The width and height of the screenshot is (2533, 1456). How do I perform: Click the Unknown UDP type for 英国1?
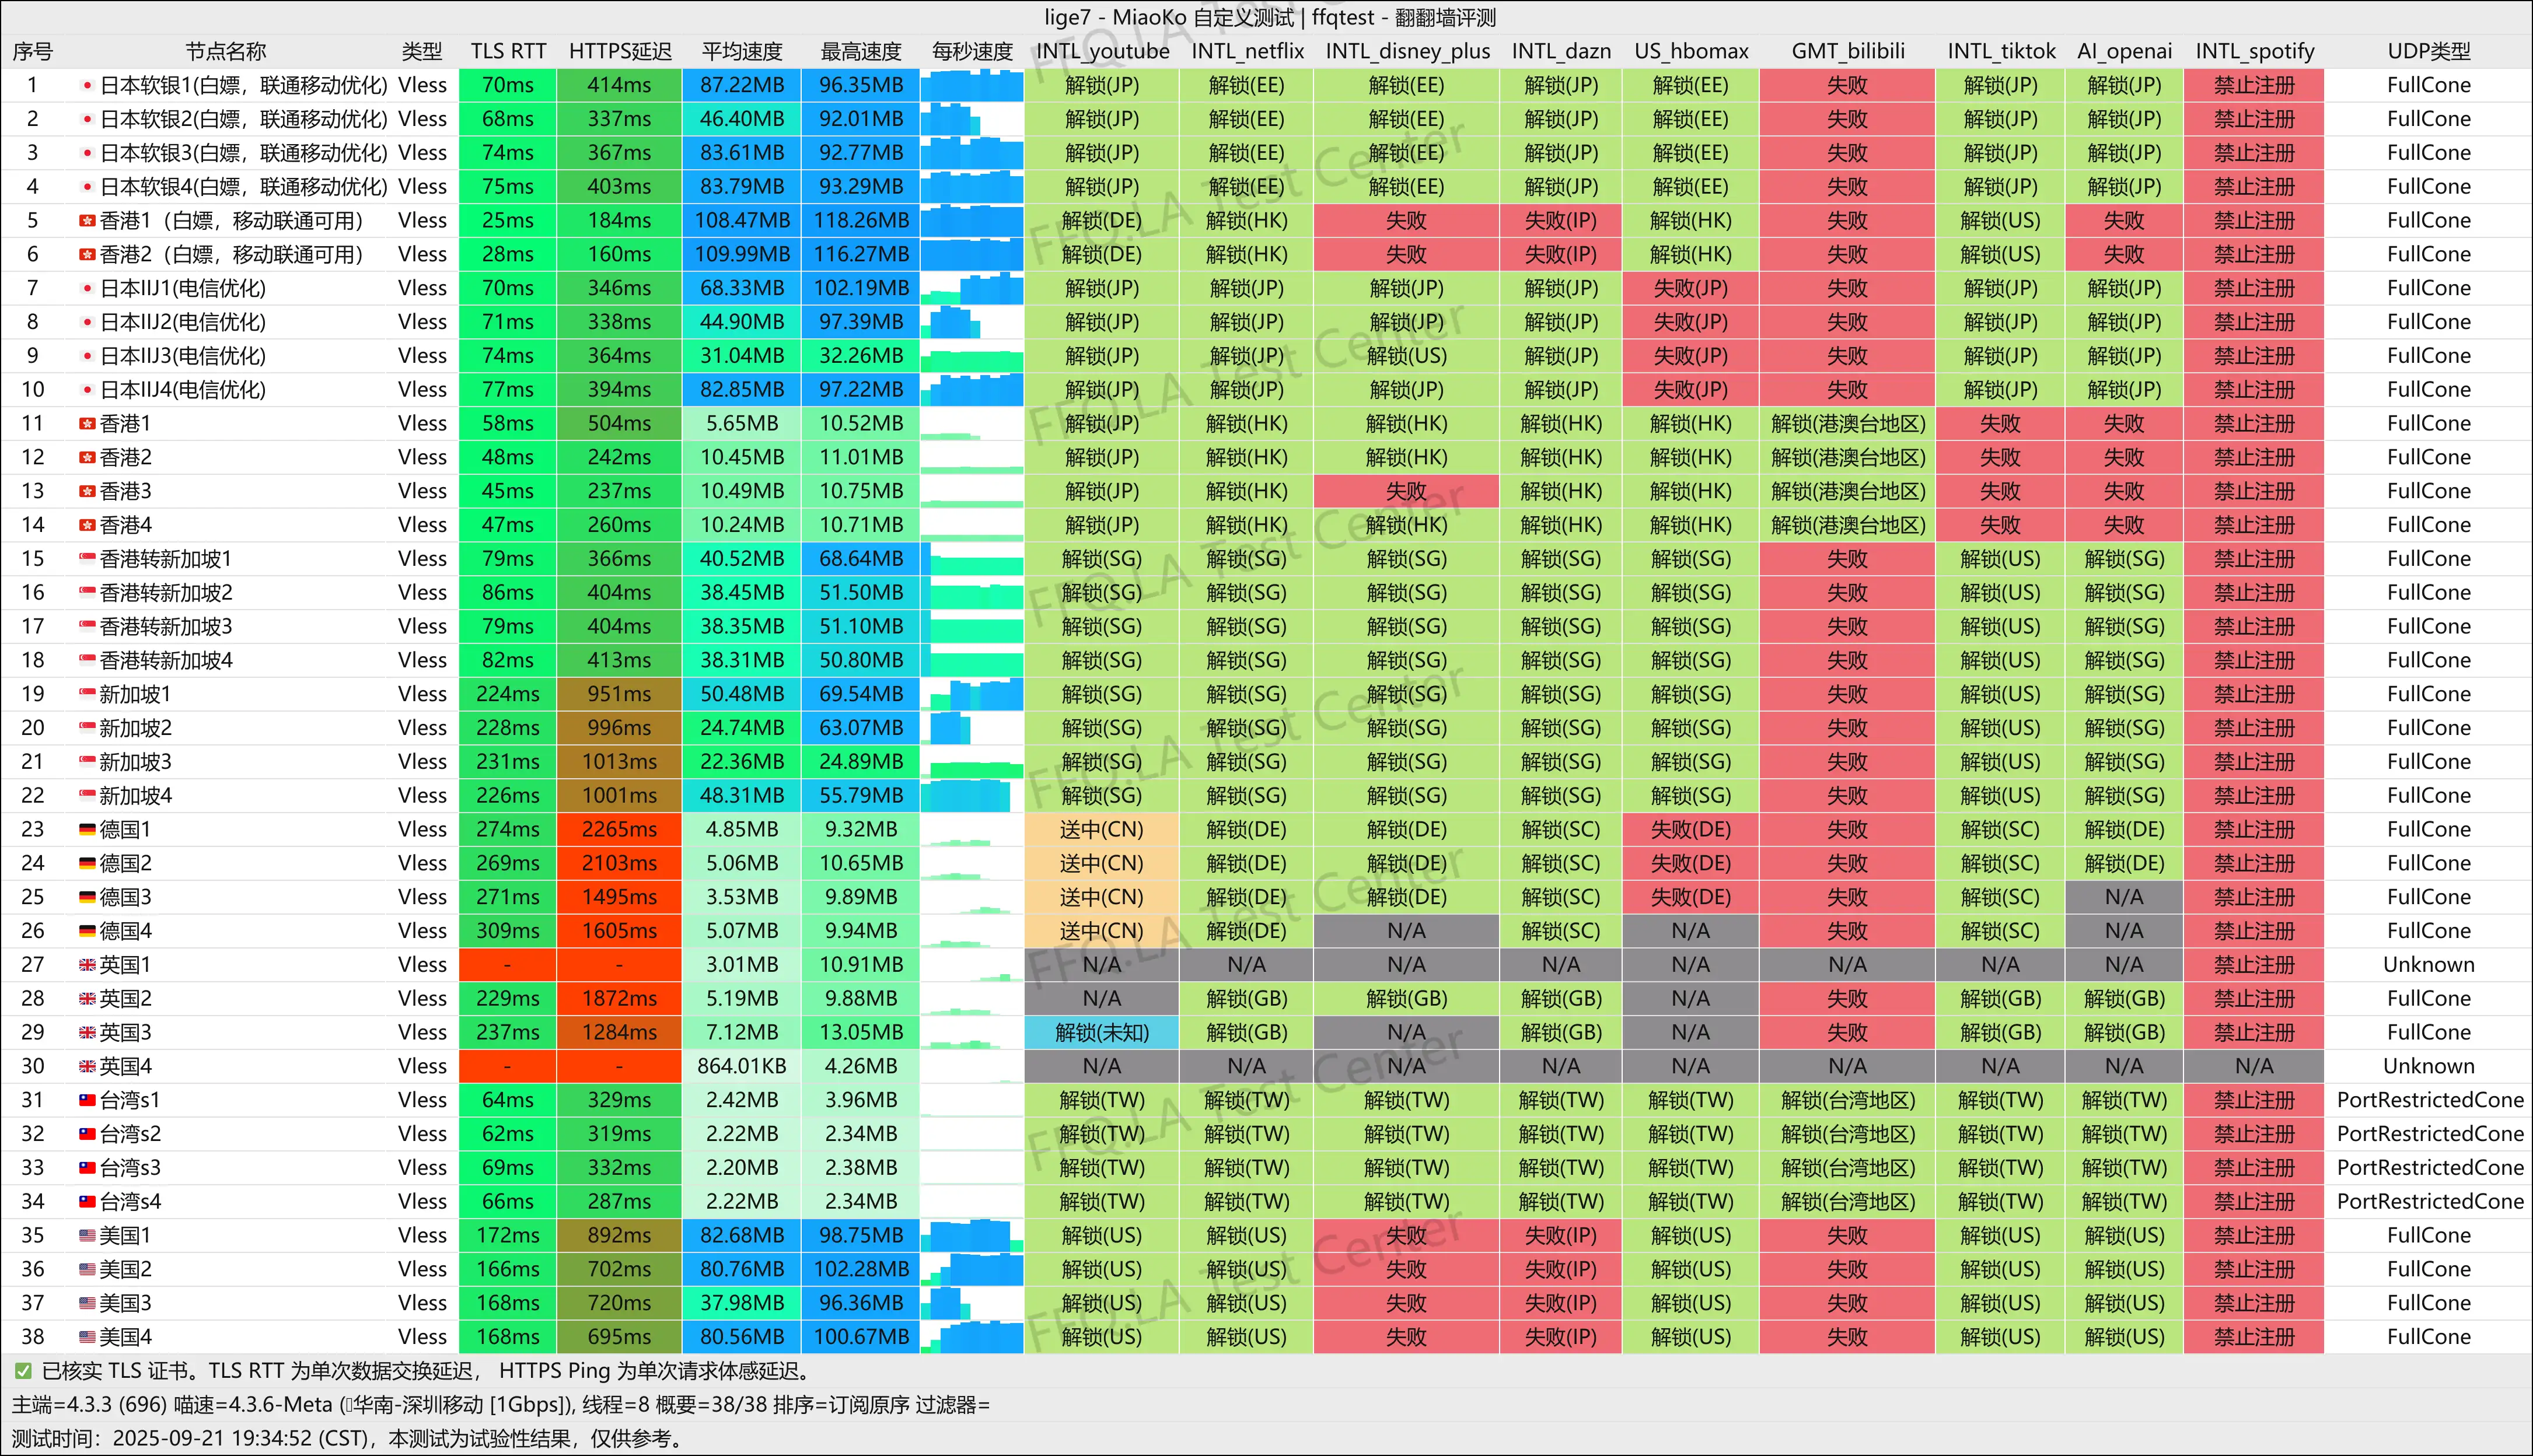2429,965
